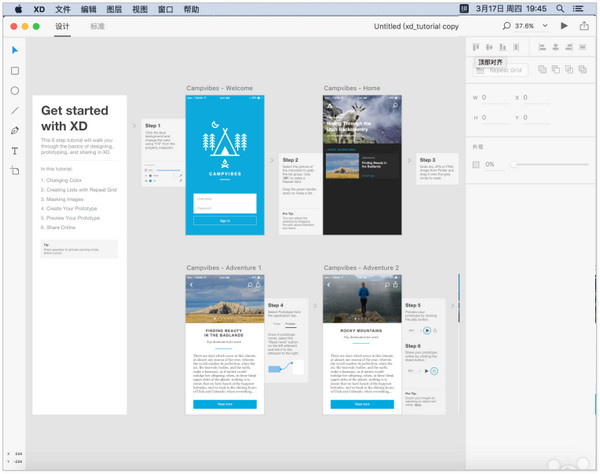
Task: Click the back arrow on Adventure 2 artboard
Action: pyautogui.click(x=328, y=285)
